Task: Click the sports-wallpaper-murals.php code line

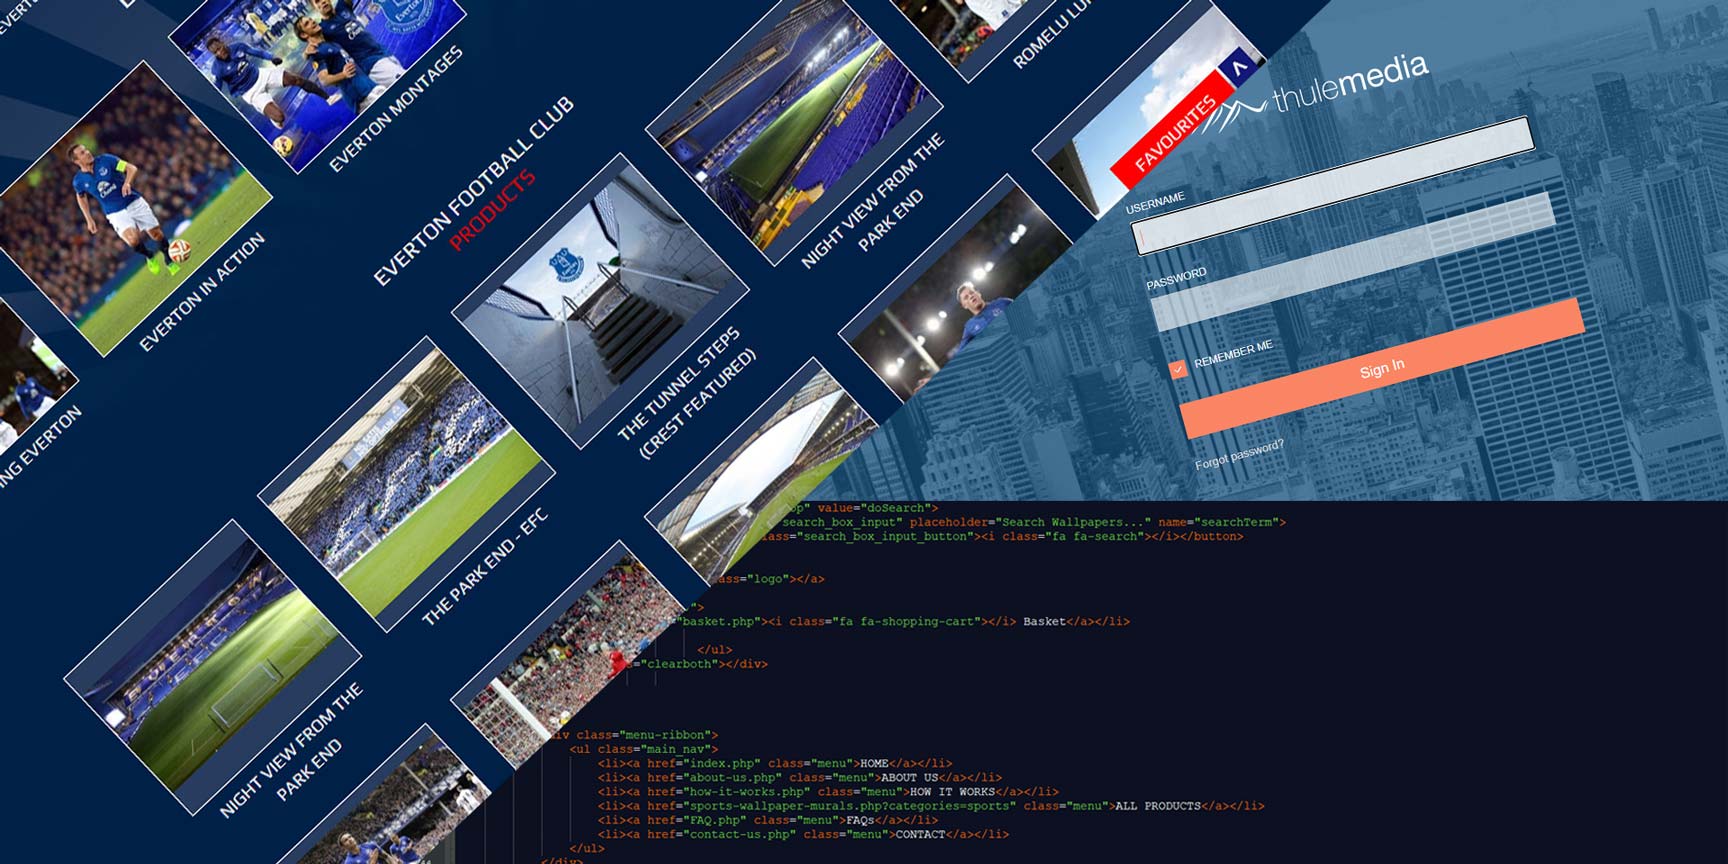Action: click(931, 805)
